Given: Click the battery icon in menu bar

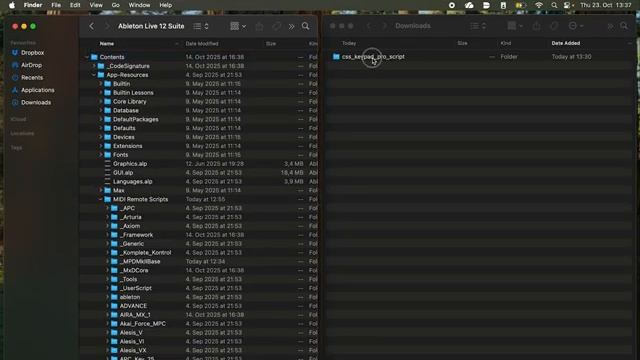Looking at the screenshot, I should [x=520, y=5].
